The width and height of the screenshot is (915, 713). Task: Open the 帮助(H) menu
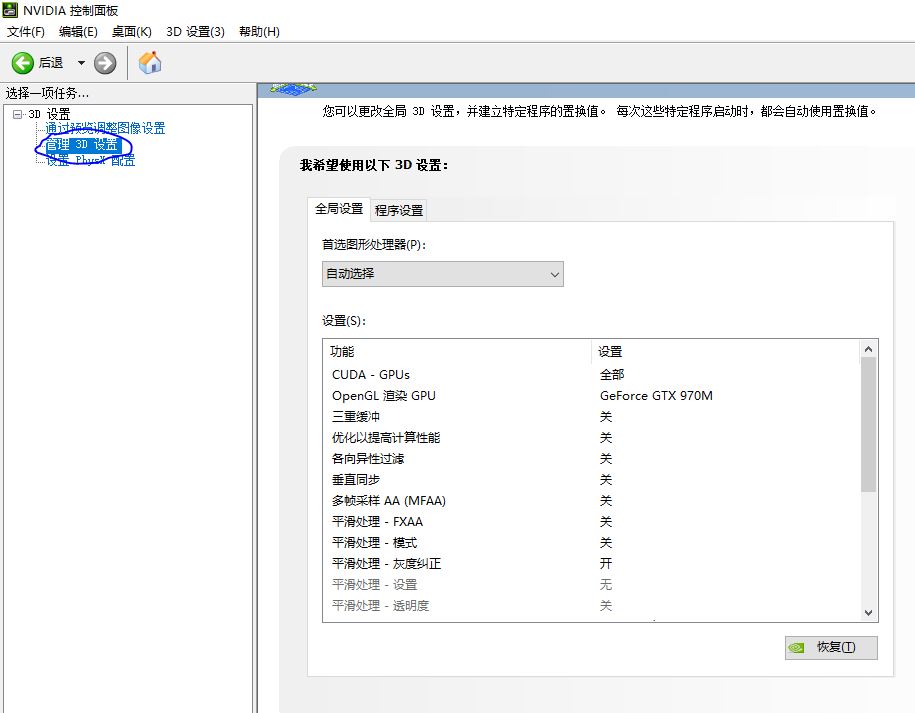pos(258,31)
